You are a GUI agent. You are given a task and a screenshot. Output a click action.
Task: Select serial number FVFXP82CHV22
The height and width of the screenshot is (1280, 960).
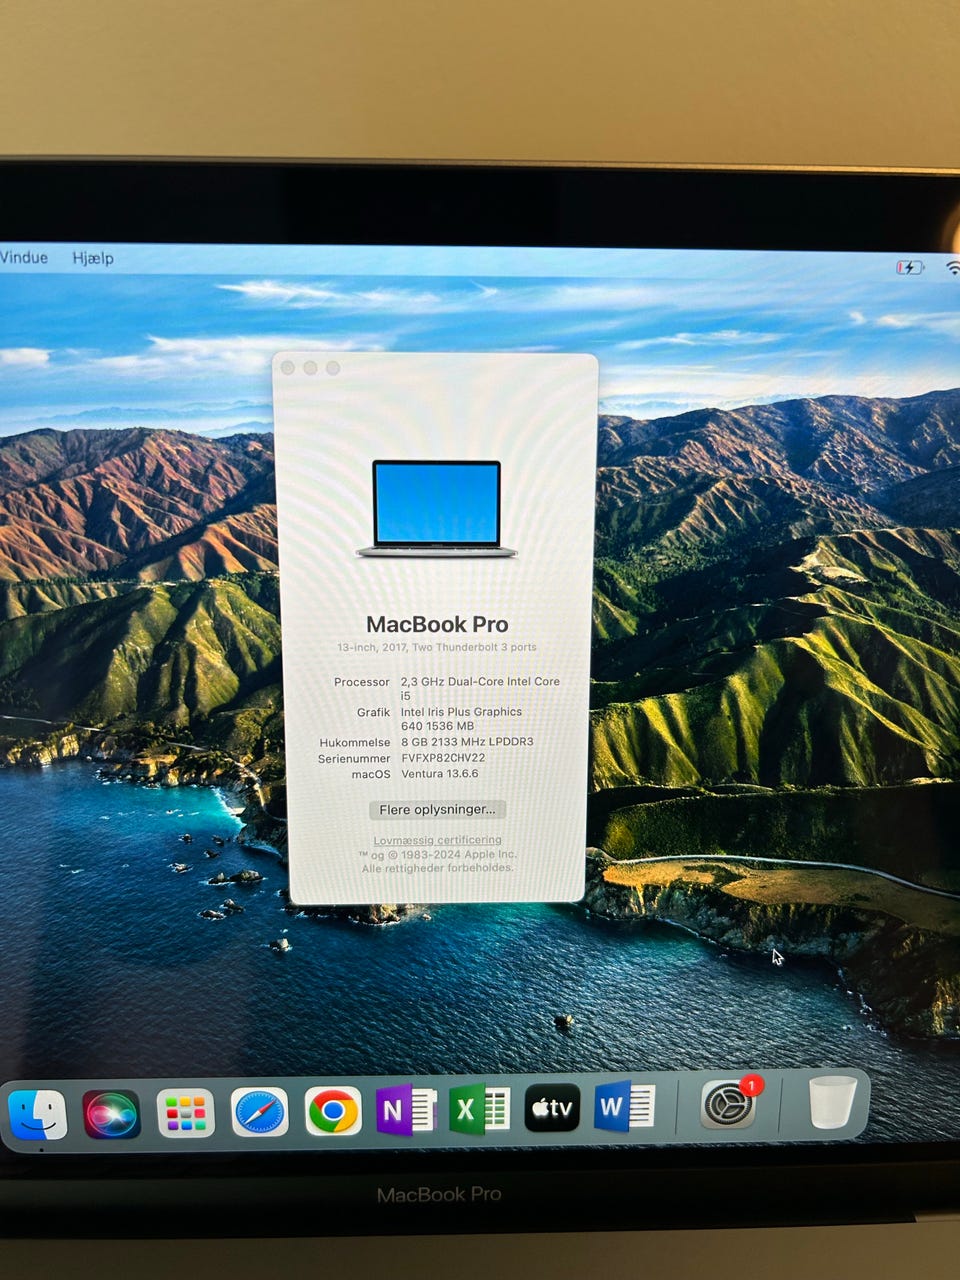[443, 758]
